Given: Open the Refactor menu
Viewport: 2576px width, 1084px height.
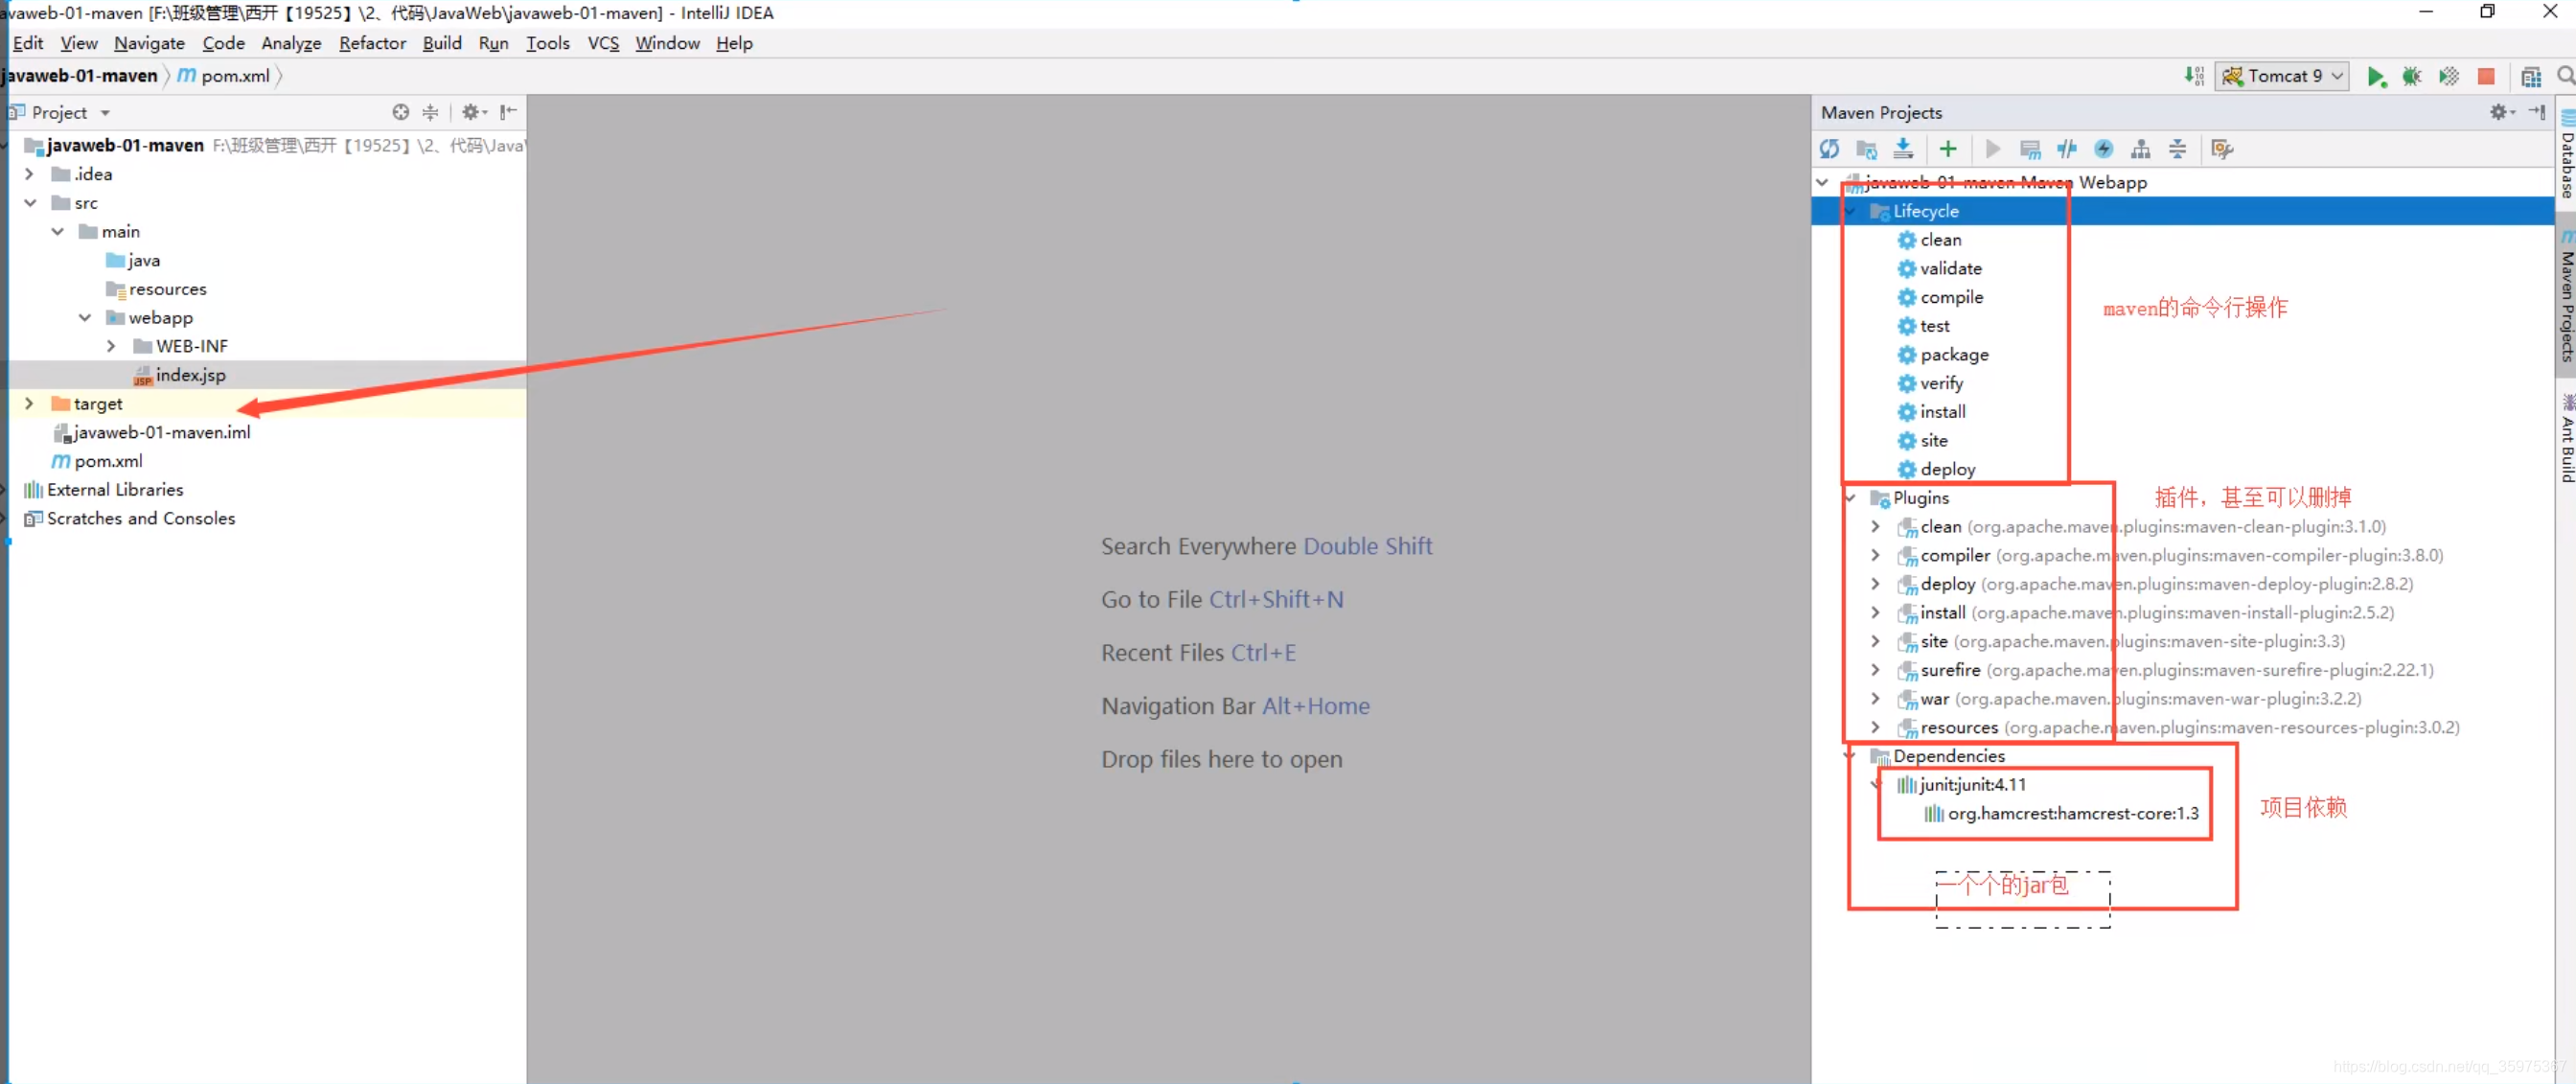Looking at the screenshot, I should 372,43.
